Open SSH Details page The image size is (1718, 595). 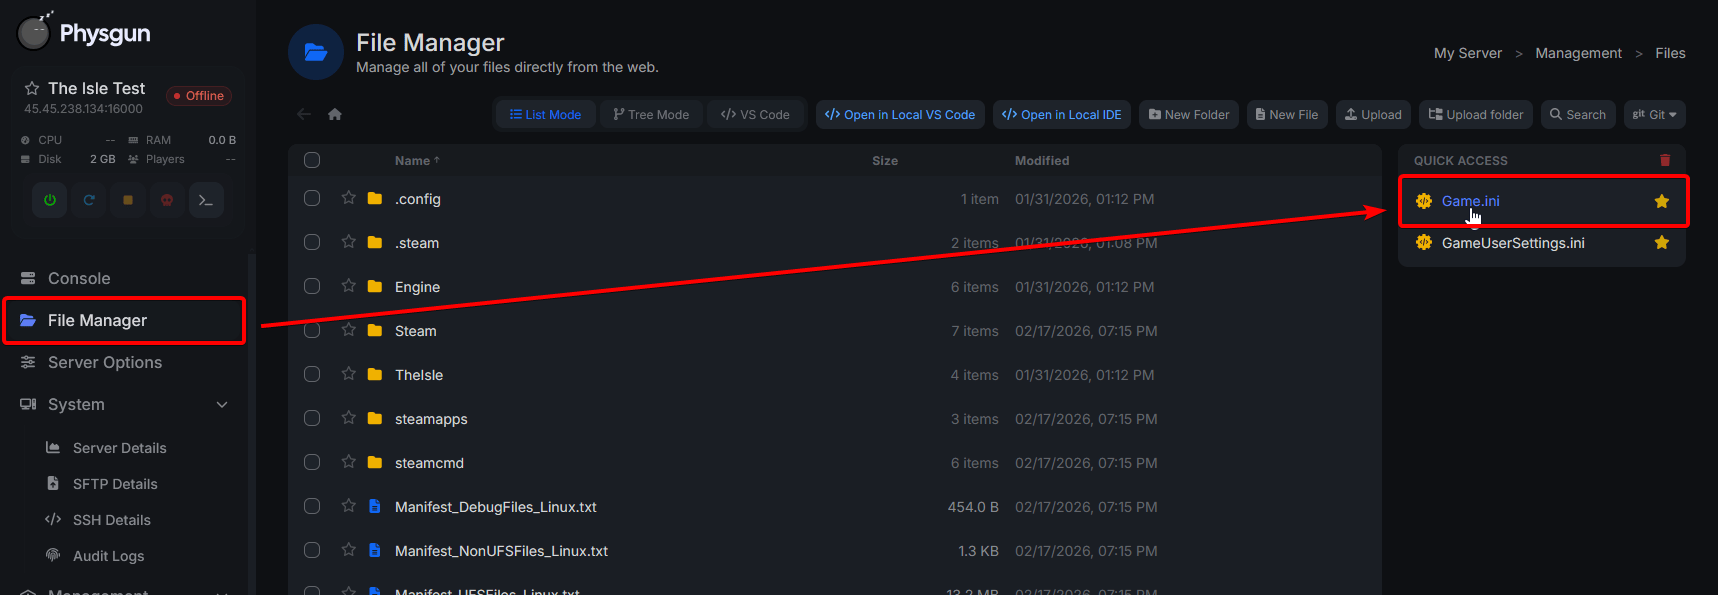[x=111, y=520]
